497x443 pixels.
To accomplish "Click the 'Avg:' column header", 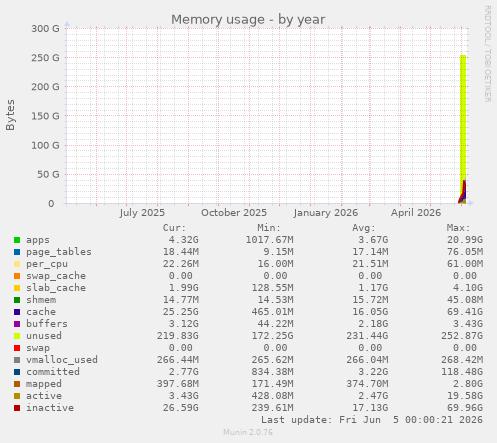I will 364,228.
